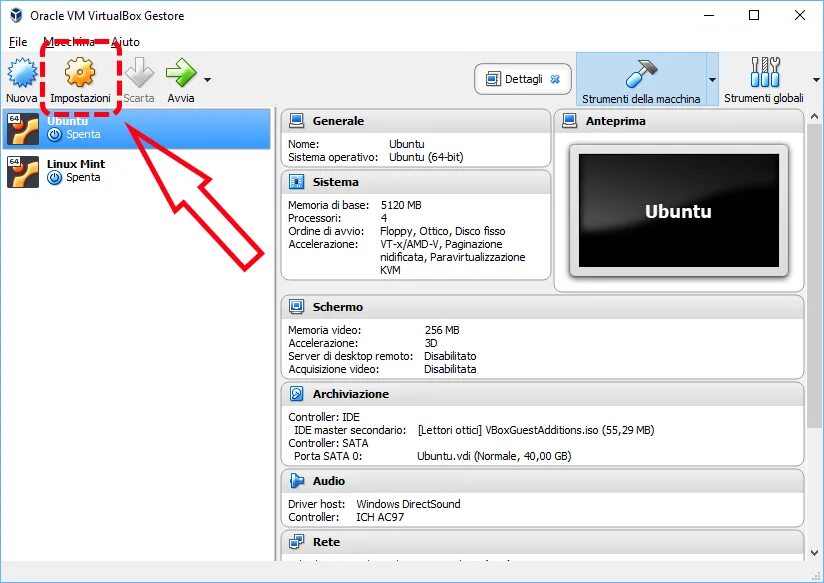
Task: Select Strumenti della macchina hammer icon
Action: tap(641, 73)
